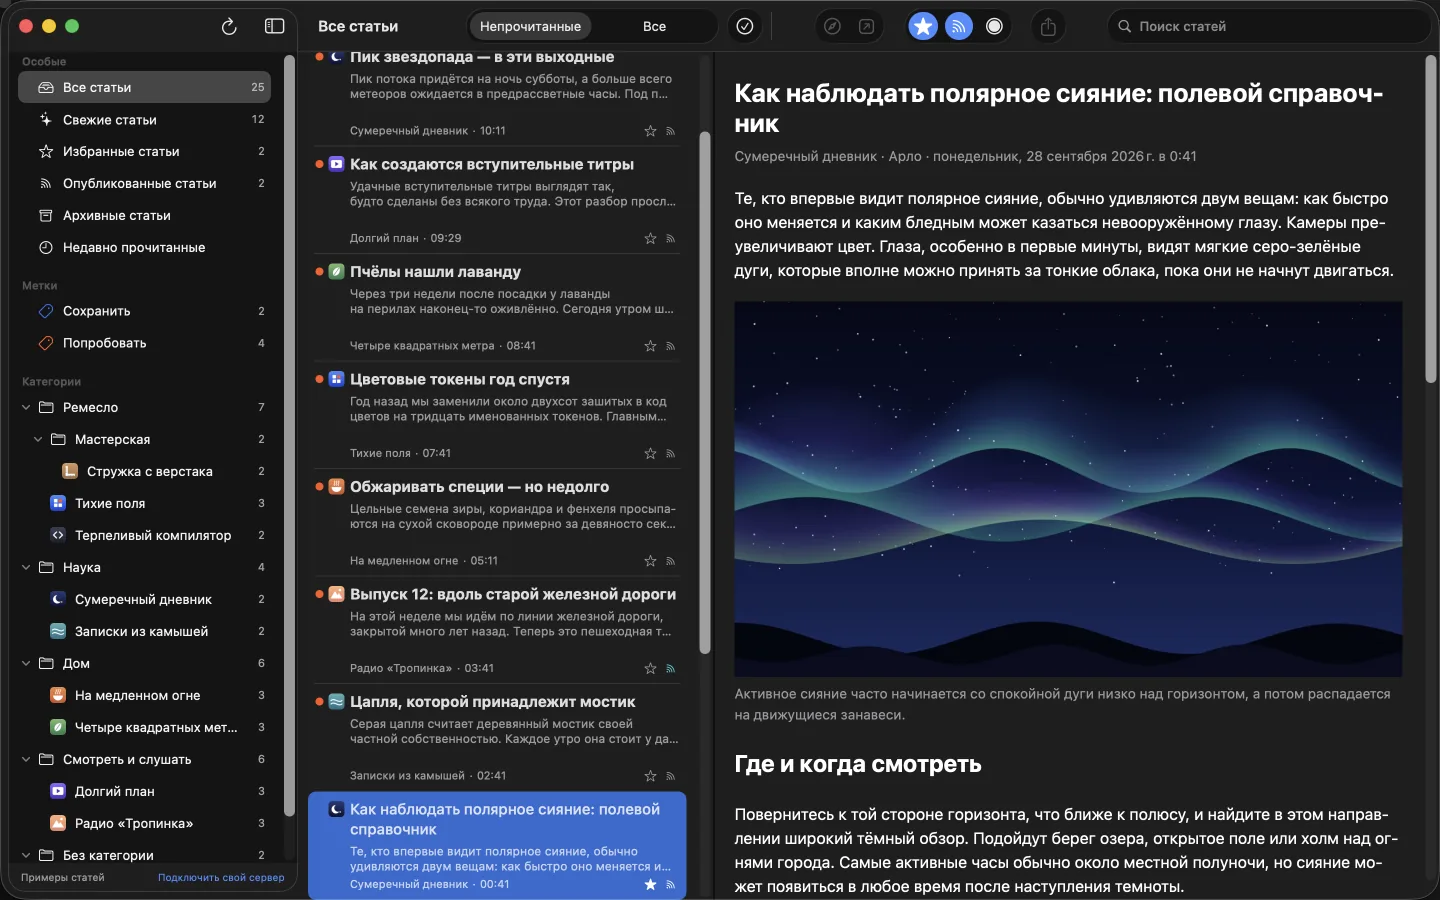
Task: Open the «Терпеливый компилятор» feed
Action: click(x=144, y=535)
